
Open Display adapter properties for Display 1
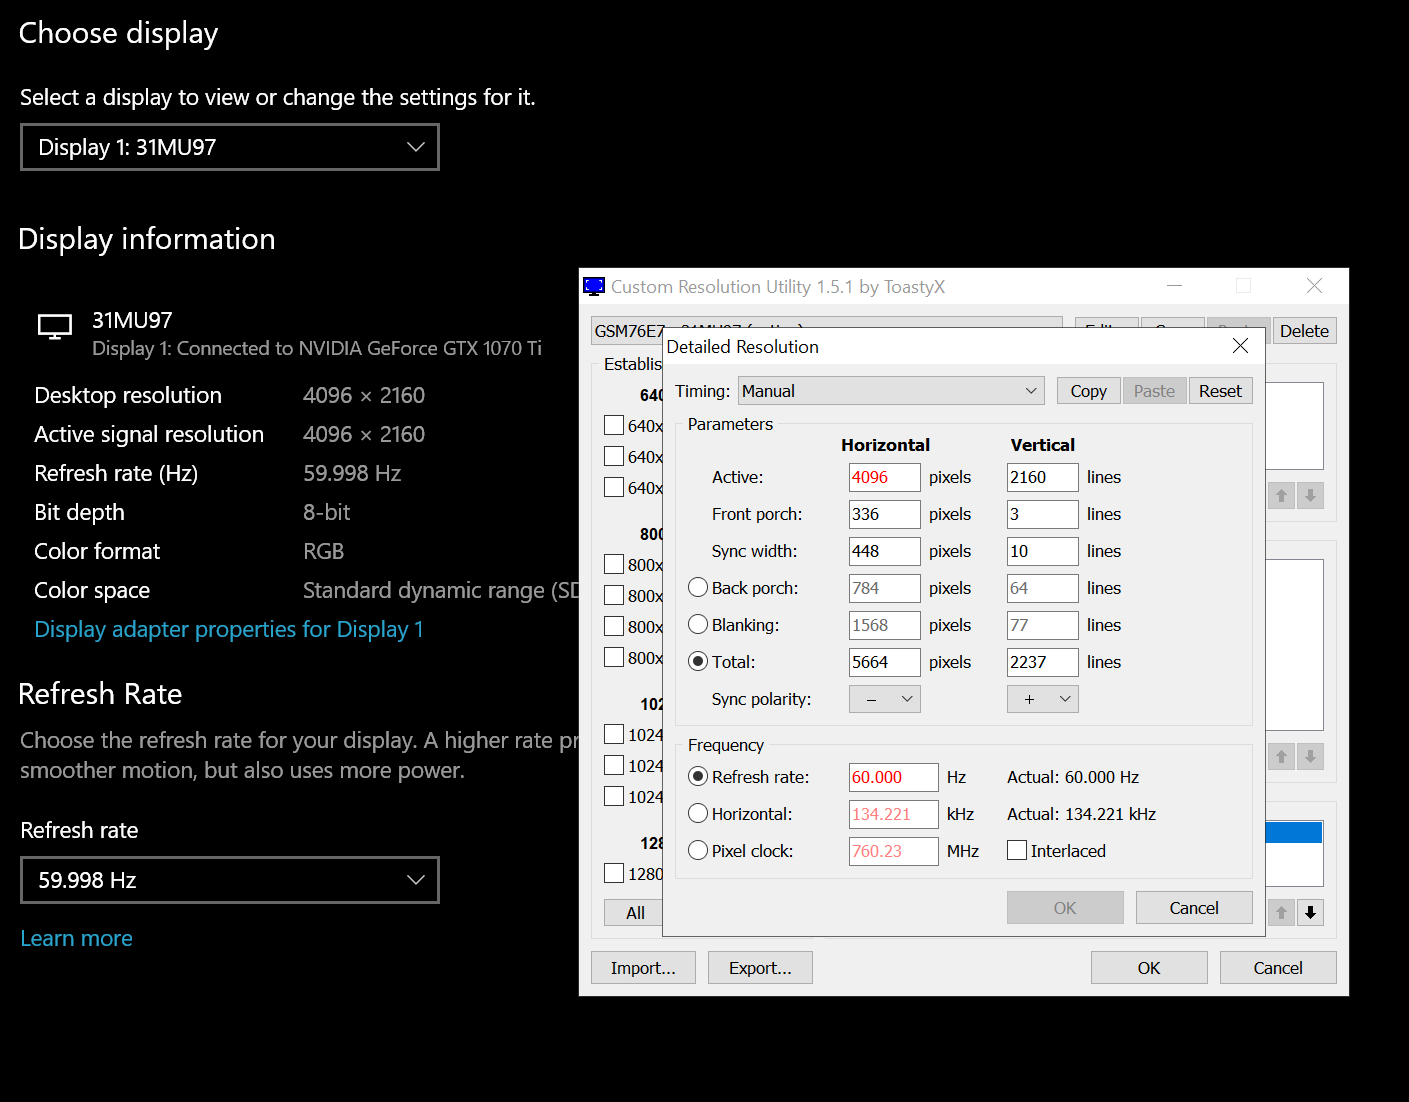pos(229,629)
